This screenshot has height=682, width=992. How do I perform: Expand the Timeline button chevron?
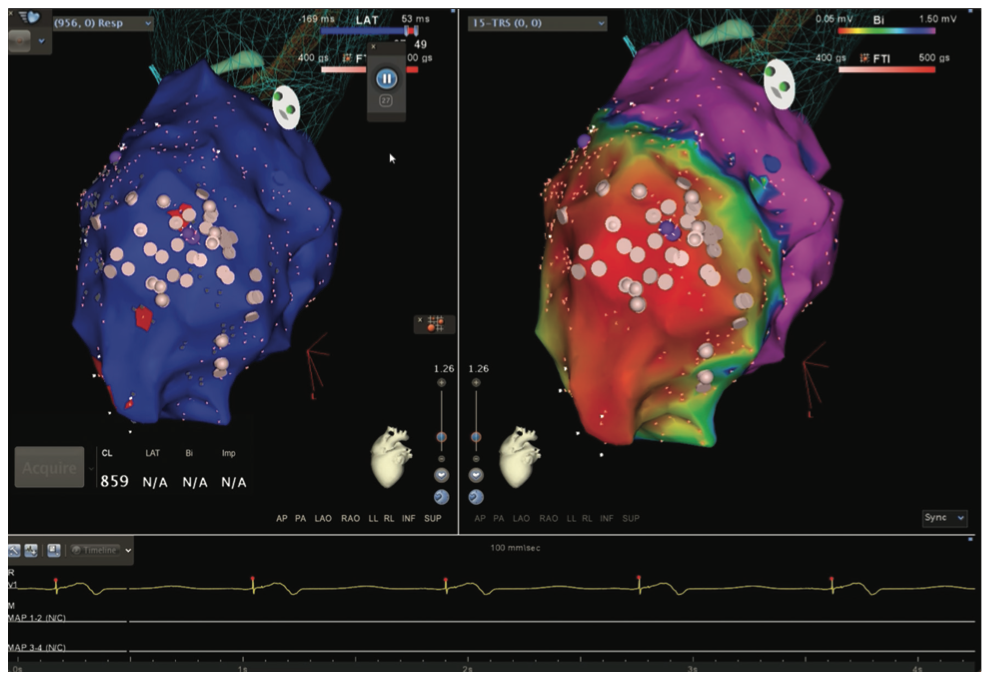(x=128, y=550)
